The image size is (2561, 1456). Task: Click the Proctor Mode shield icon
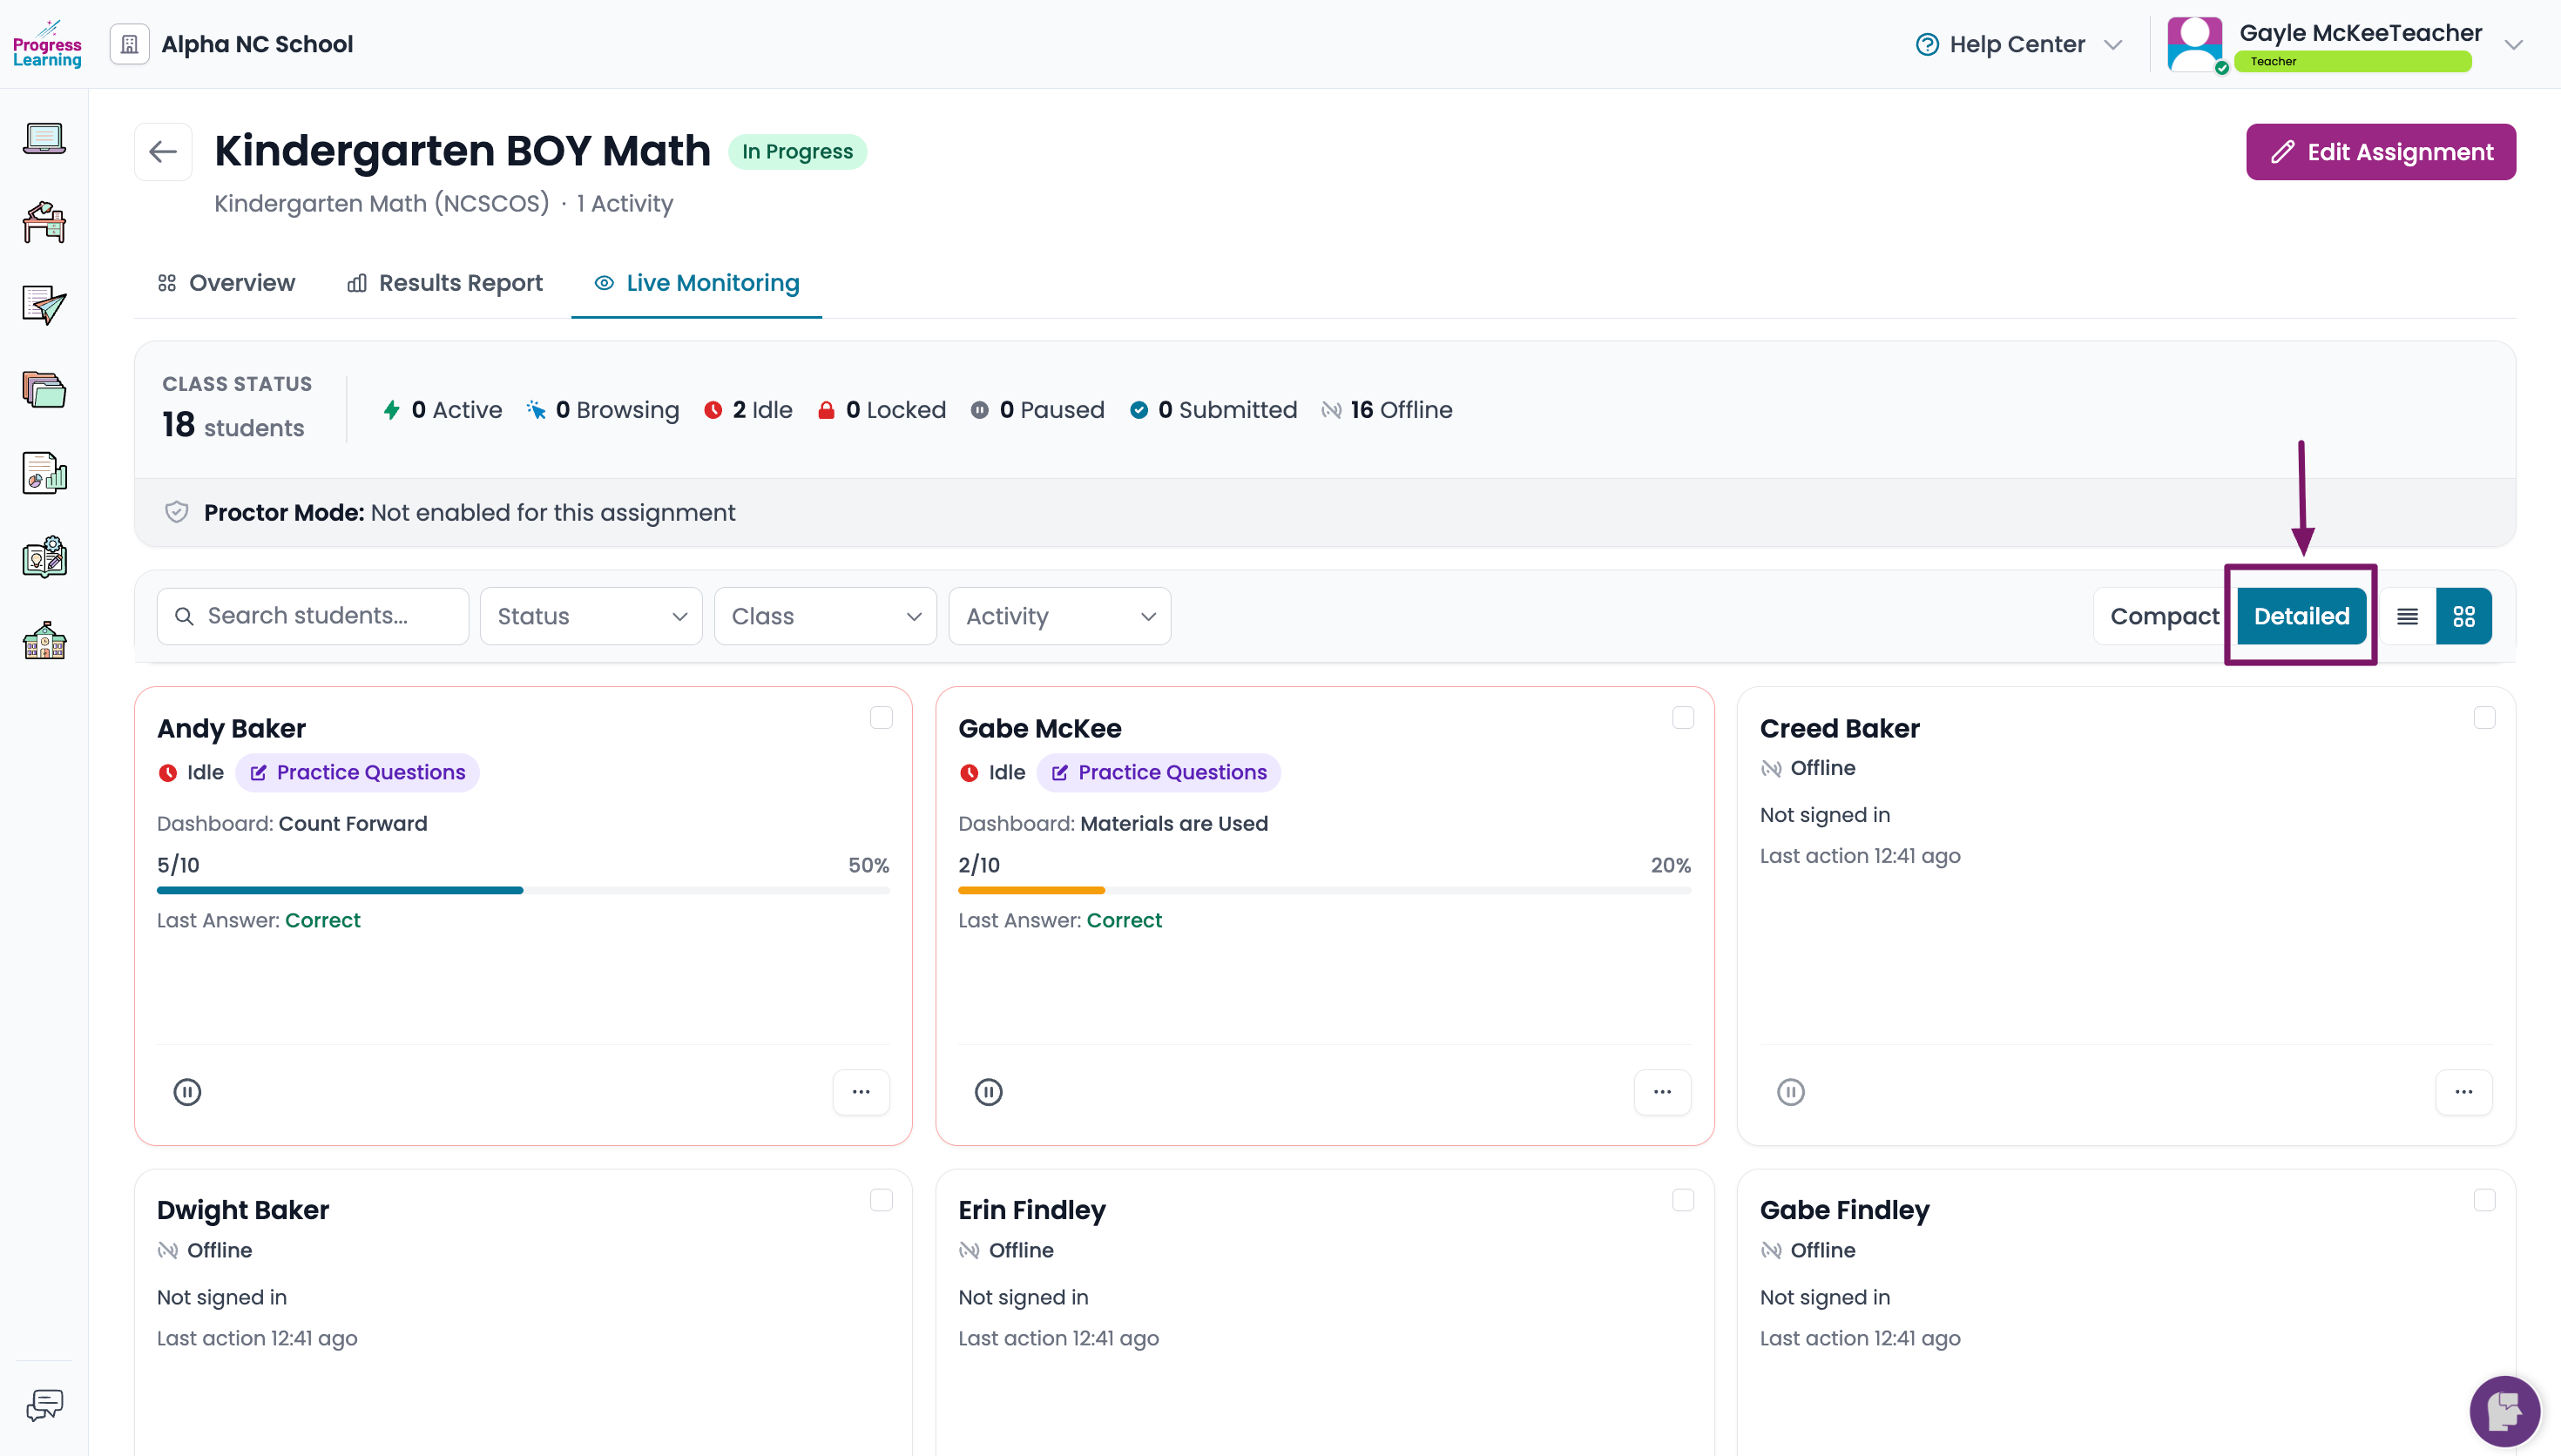click(176, 512)
